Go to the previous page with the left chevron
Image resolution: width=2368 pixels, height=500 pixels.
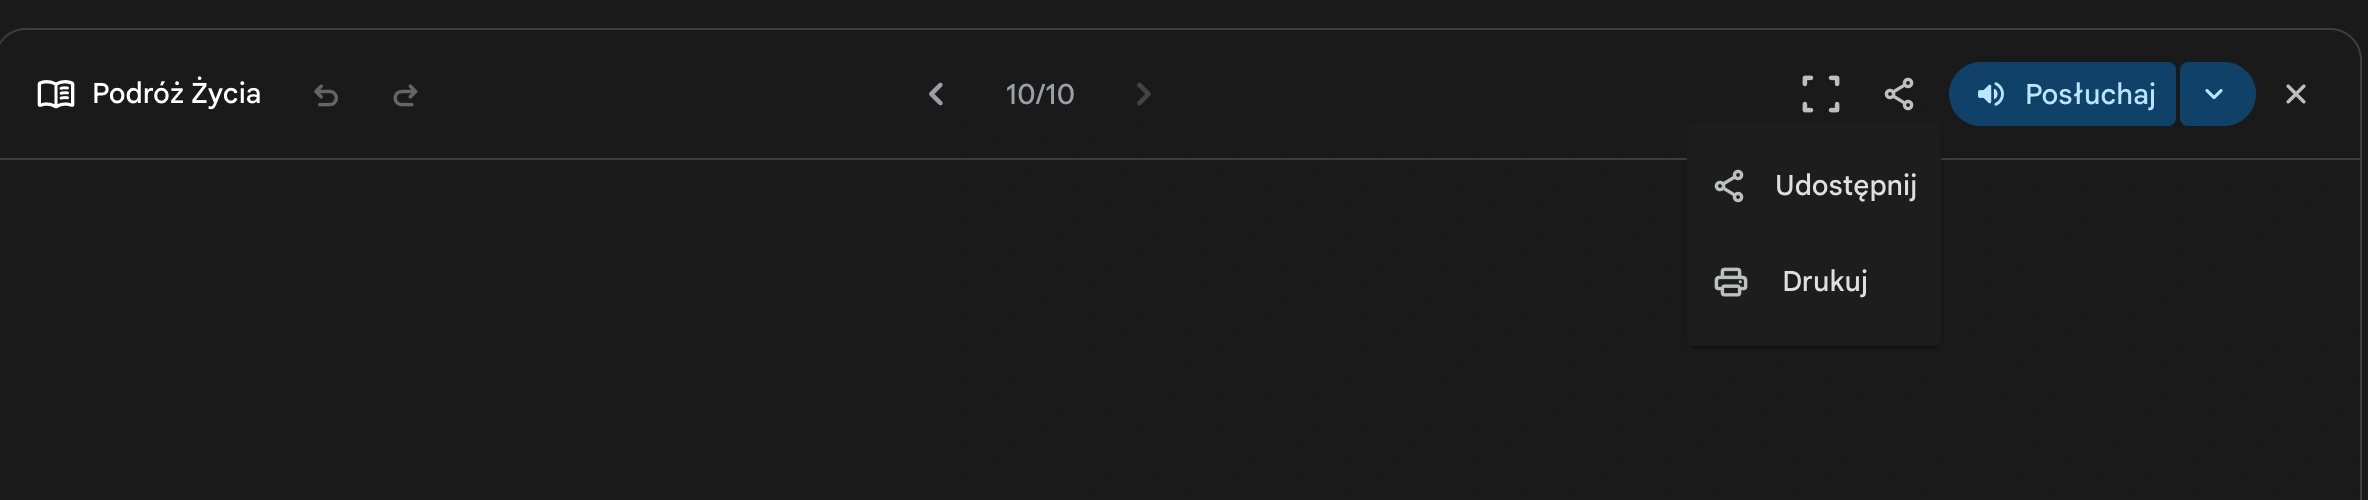[x=936, y=94]
